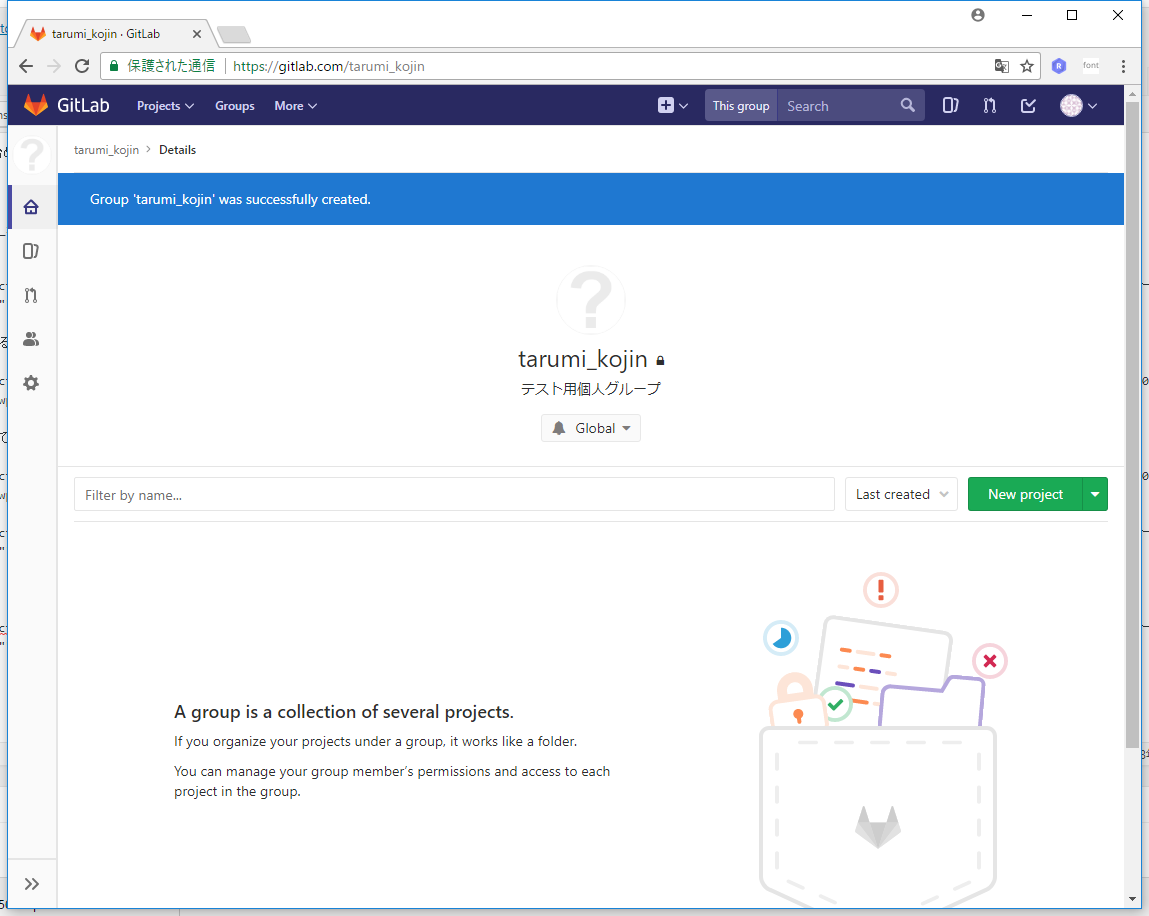Expand the New project caret dropdown
This screenshot has width=1149, height=916.
pos(1095,494)
